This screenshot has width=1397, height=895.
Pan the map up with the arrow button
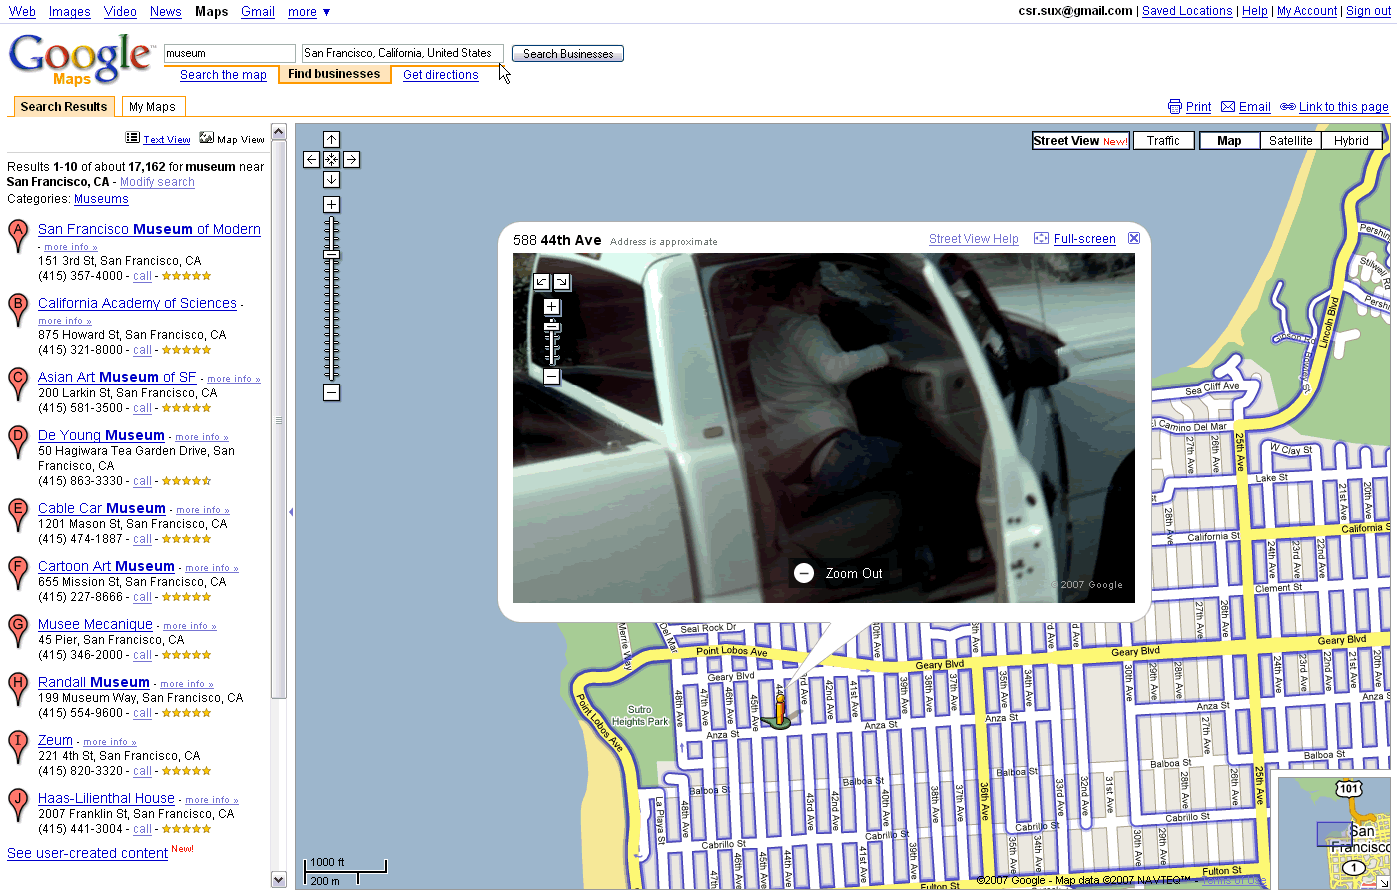pyautogui.click(x=332, y=140)
